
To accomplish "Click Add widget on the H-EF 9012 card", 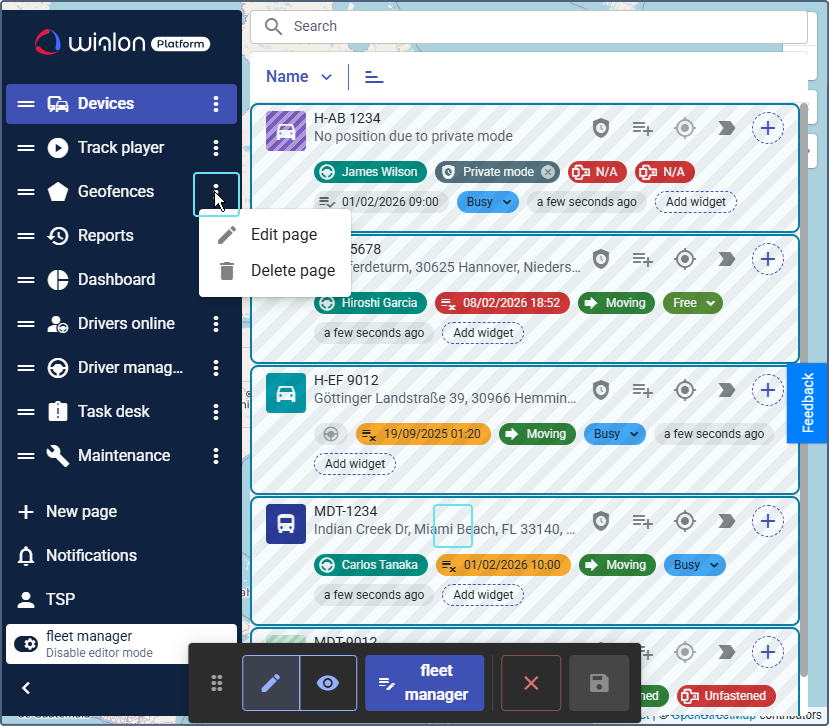I will point(355,464).
